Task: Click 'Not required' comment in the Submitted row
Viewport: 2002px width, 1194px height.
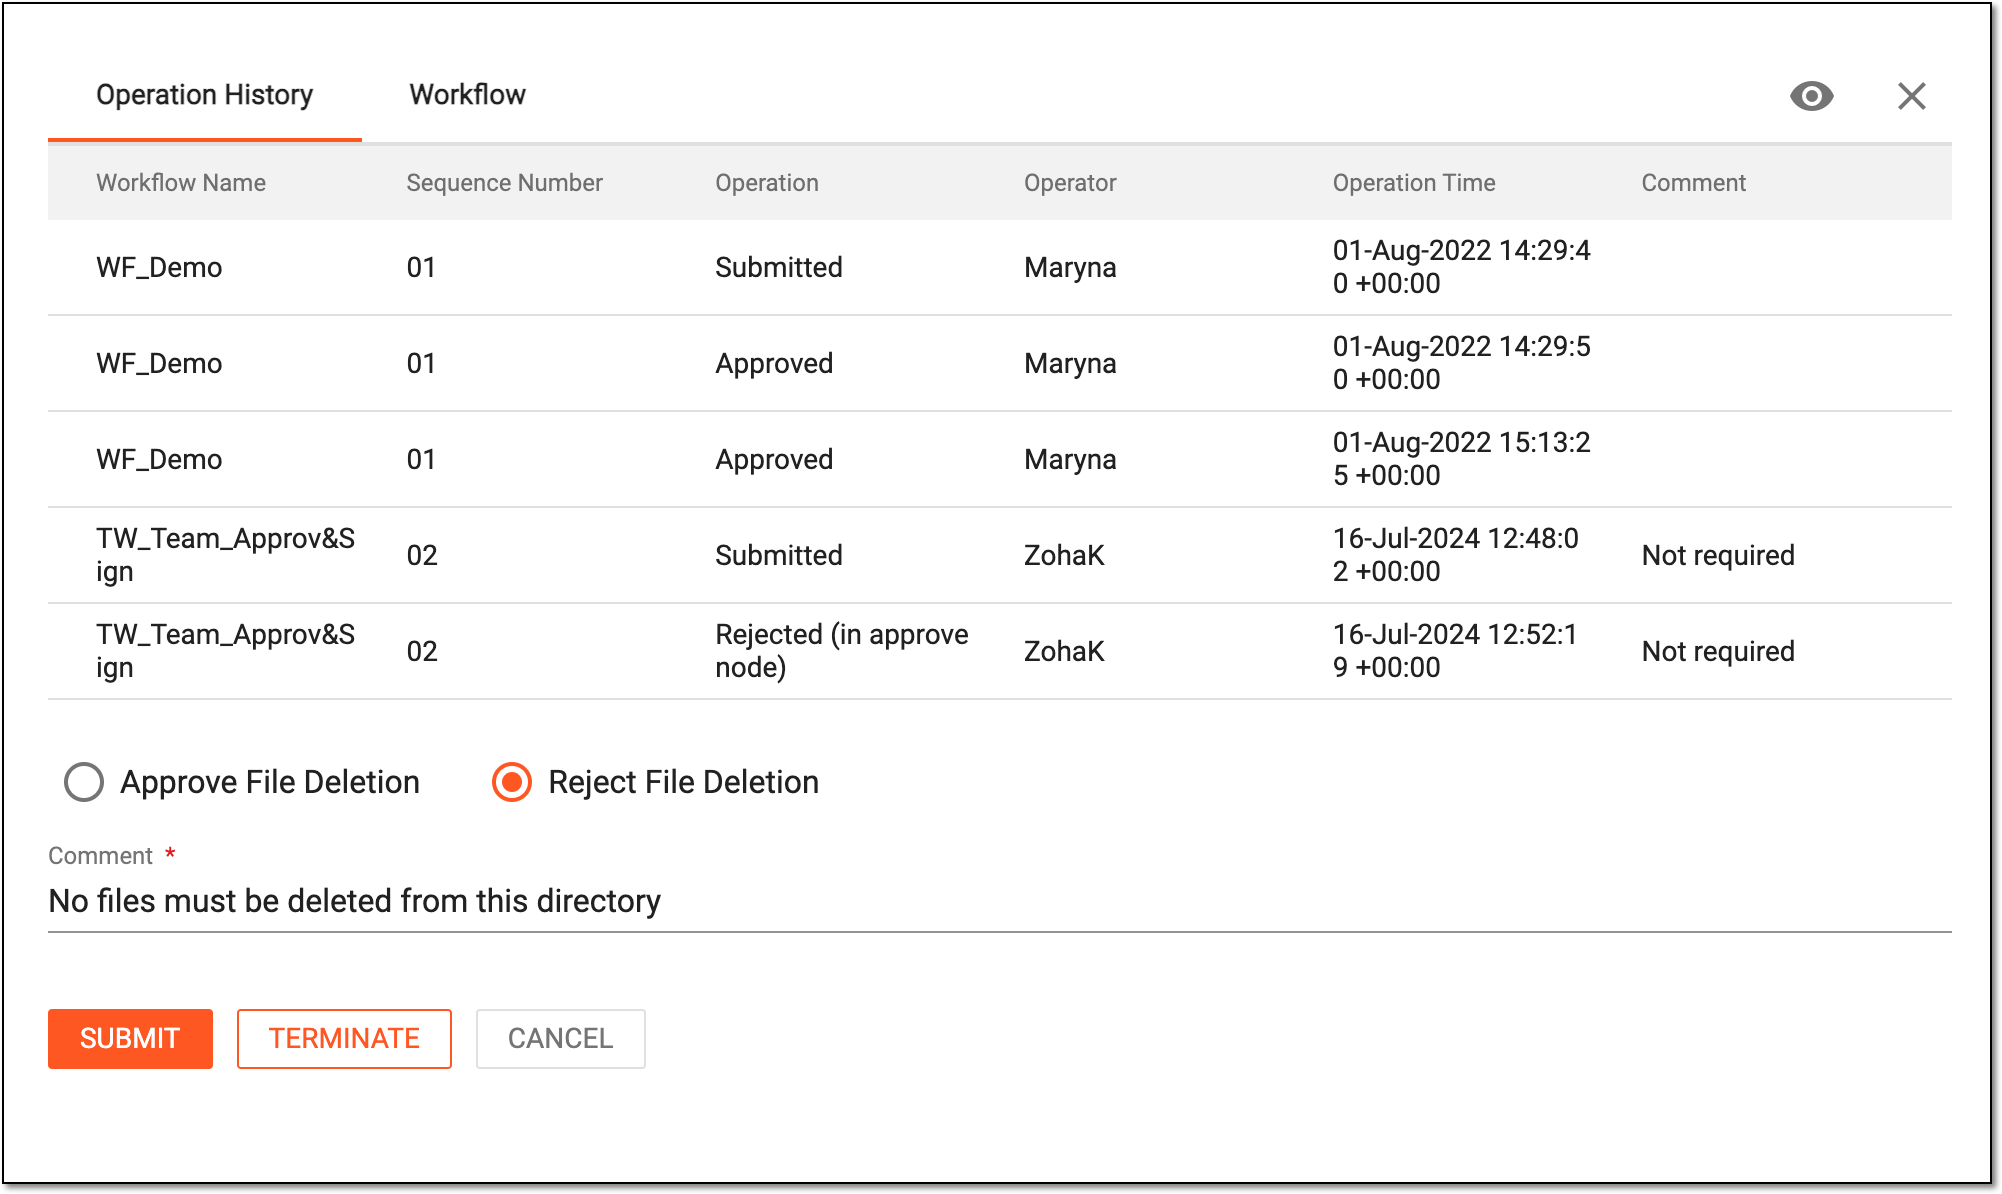Action: [x=1718, y=555]
